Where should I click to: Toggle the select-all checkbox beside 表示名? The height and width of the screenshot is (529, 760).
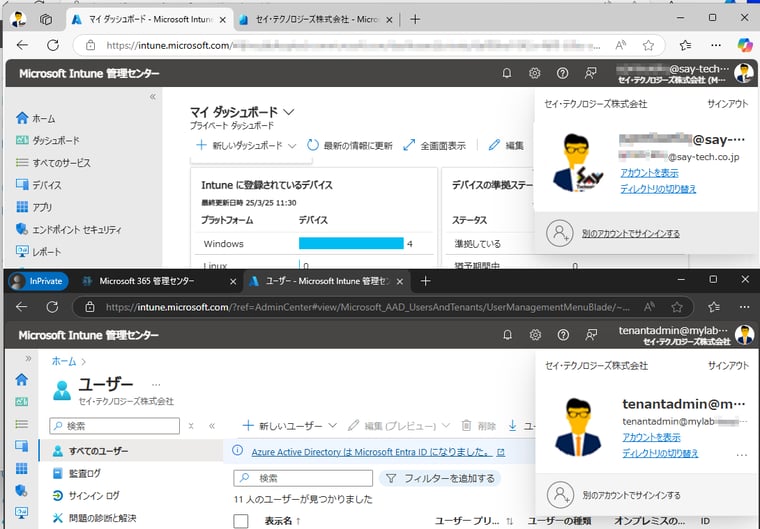(x=241, y=521)
